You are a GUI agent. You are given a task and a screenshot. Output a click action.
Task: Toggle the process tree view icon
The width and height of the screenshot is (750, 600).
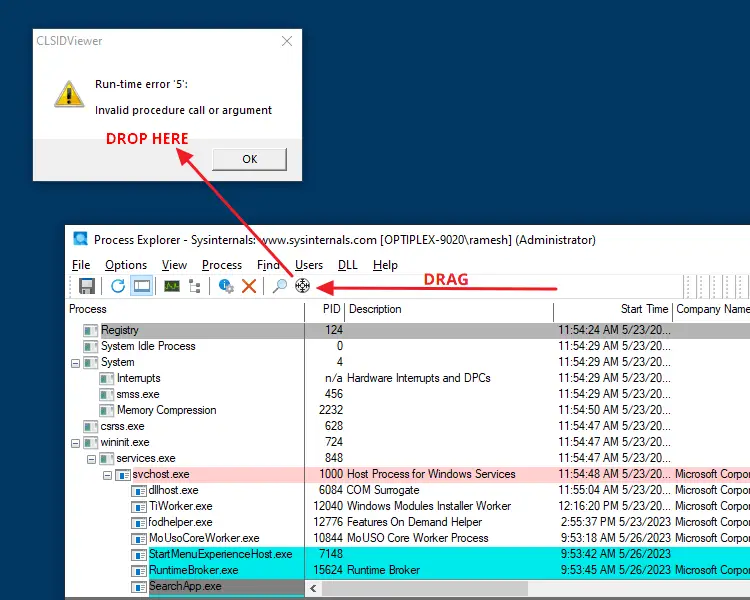195,286
